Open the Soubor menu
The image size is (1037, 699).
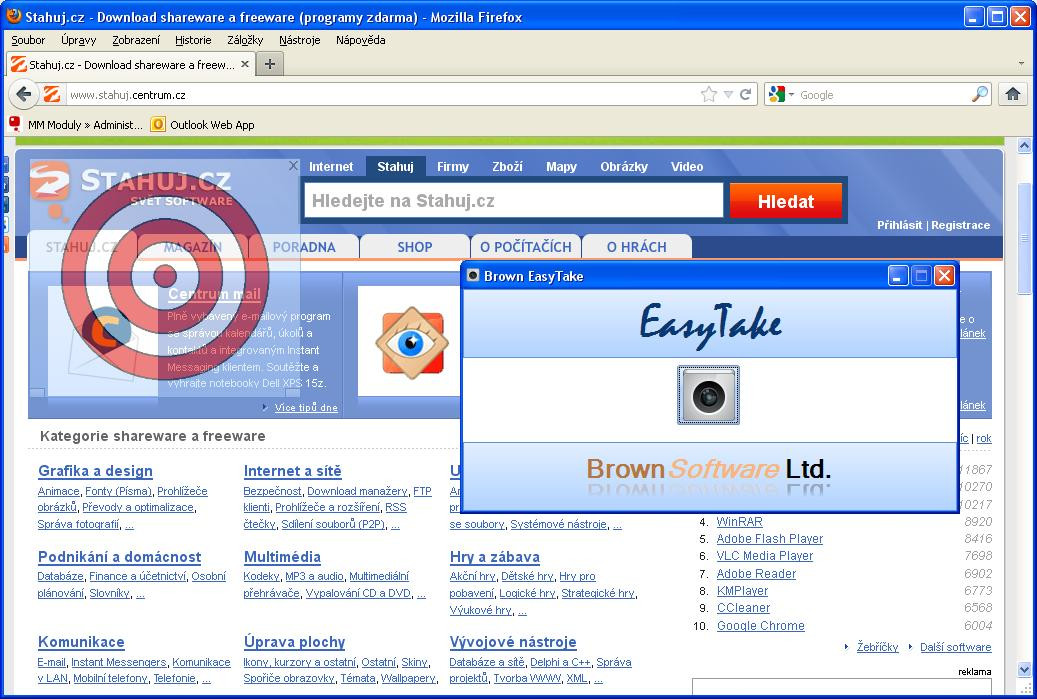[28, 40]
